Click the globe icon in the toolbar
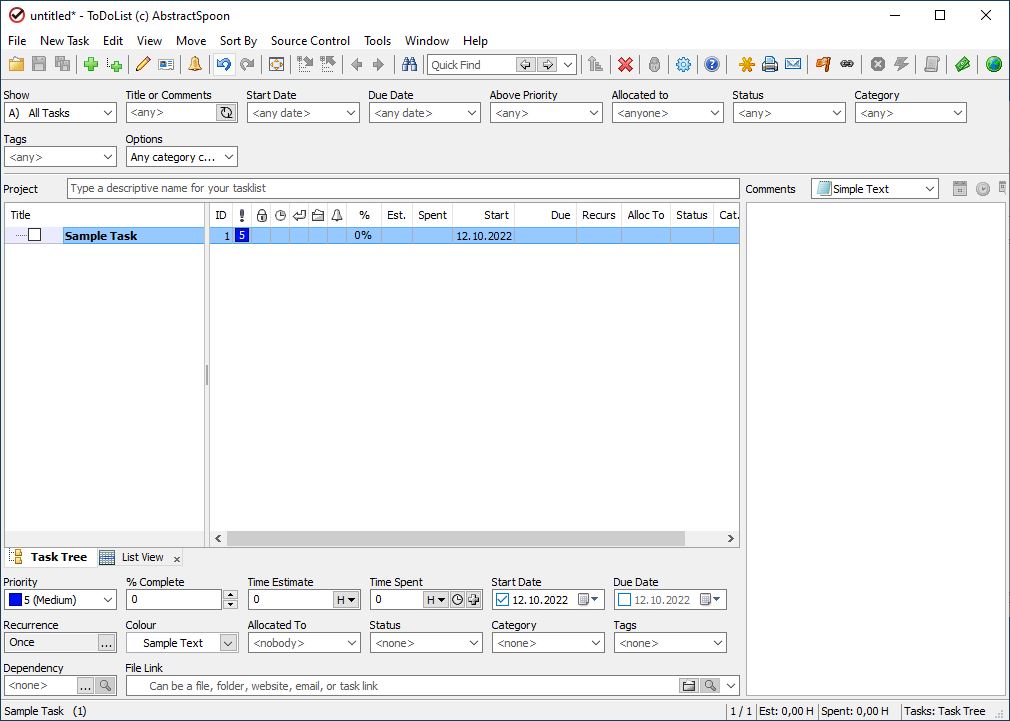 (994, 64)
